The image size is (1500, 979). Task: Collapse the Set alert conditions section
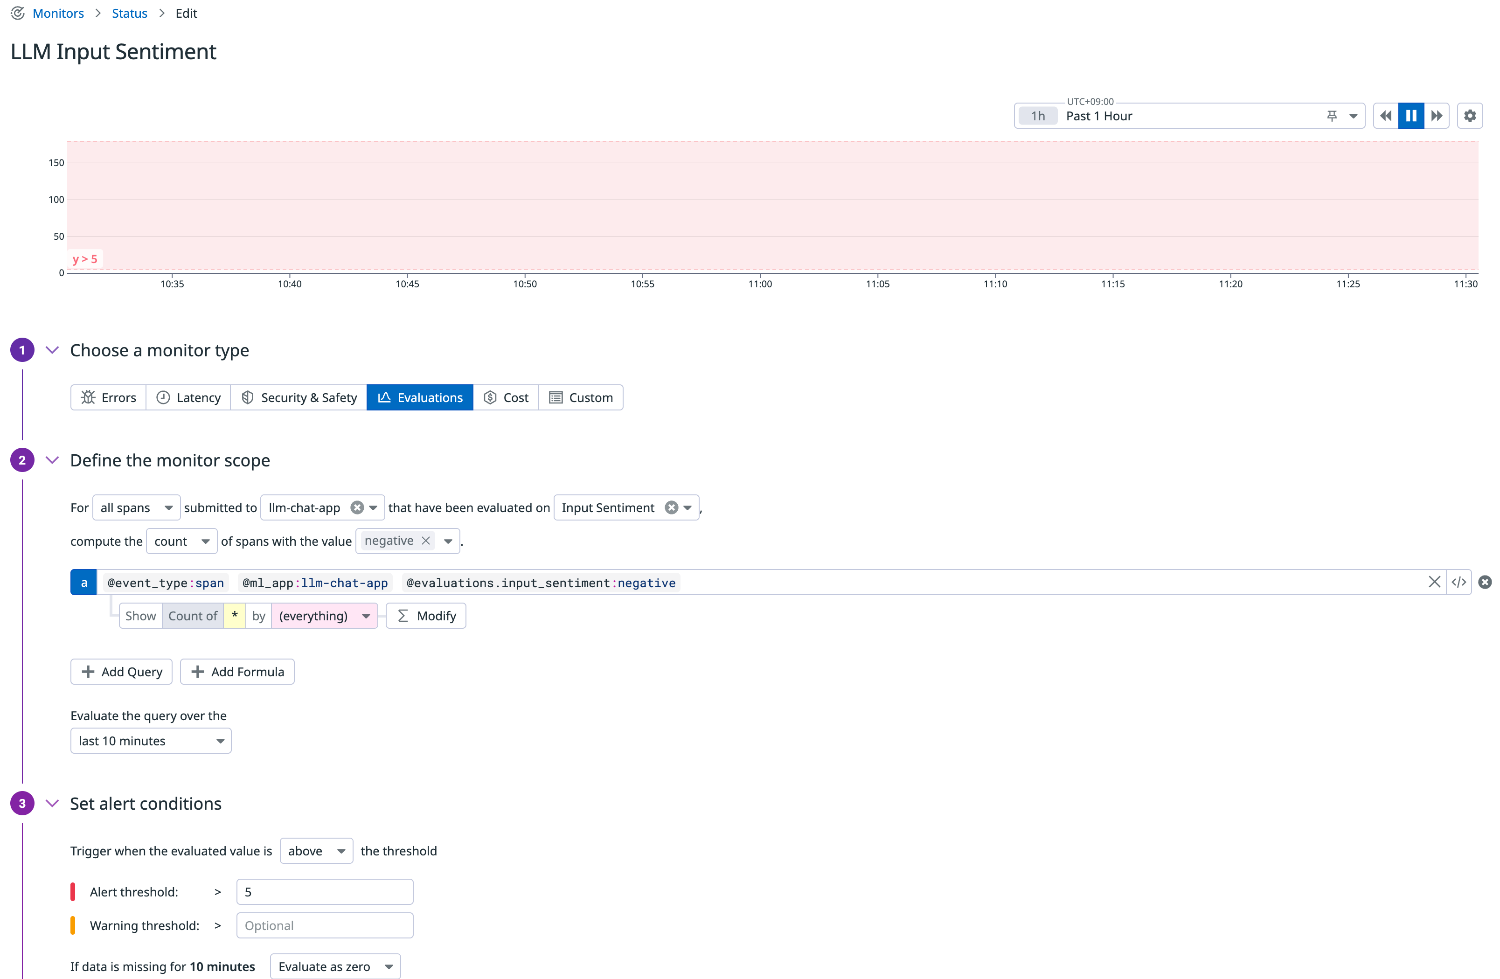click(x=53, y=803)
